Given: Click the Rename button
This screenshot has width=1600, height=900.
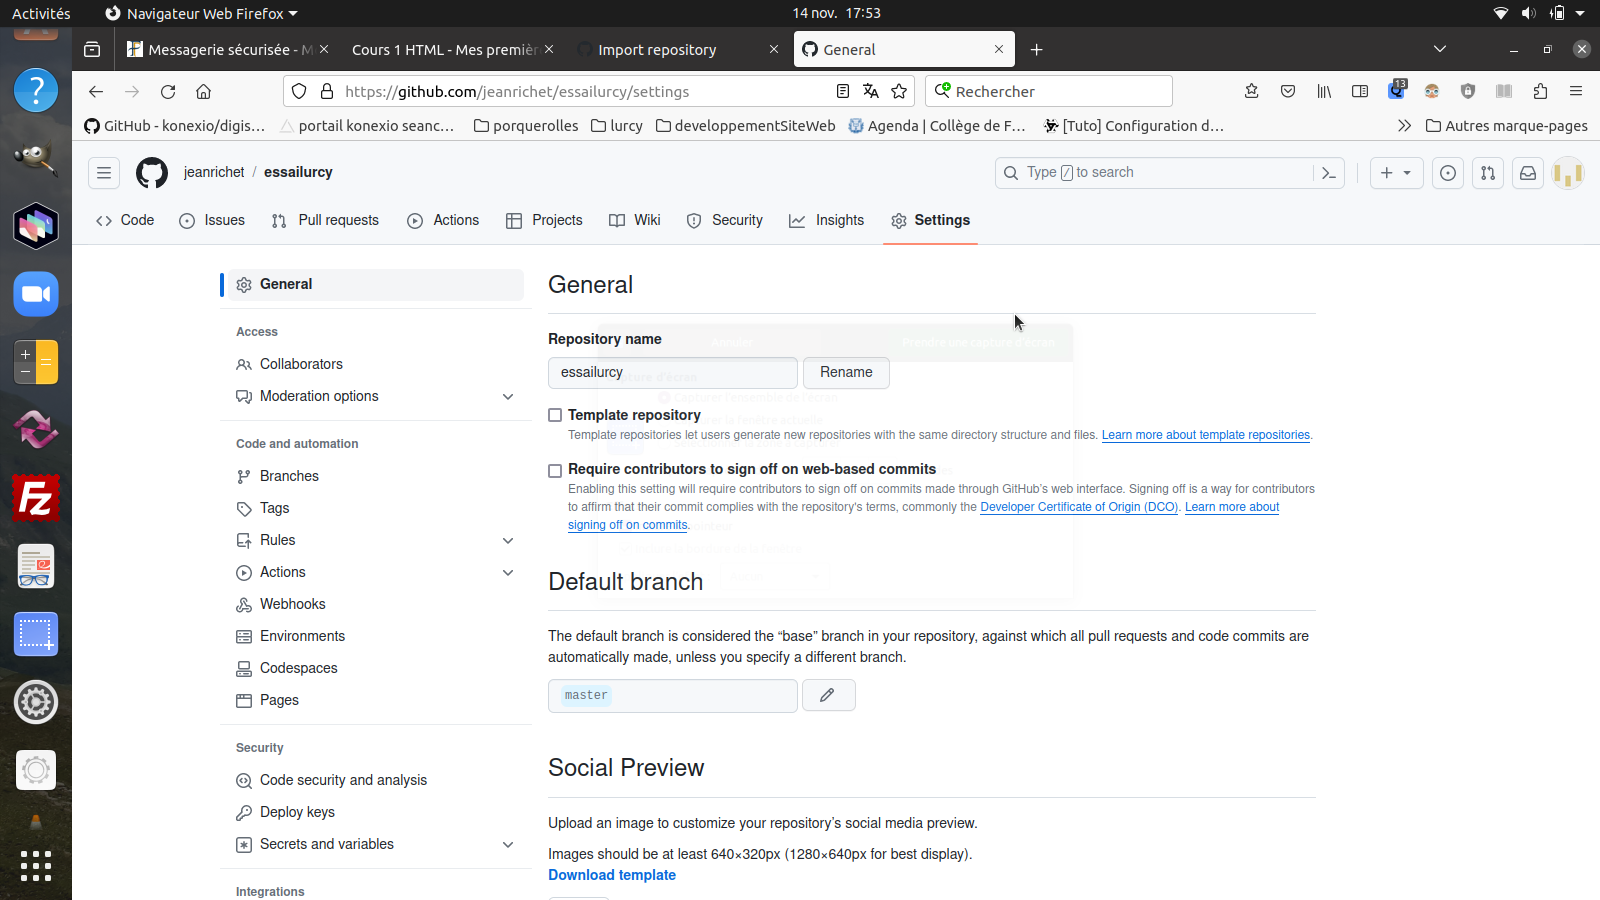Looking at the screenshot, I should point(846,372).
